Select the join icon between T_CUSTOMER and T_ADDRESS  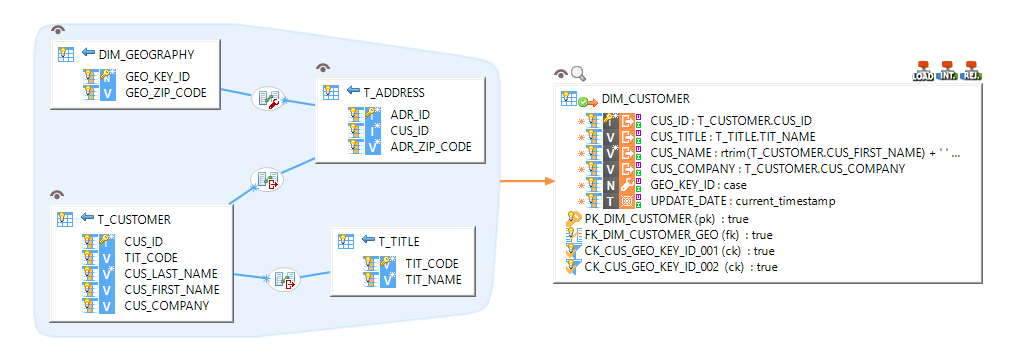[269, 179]
